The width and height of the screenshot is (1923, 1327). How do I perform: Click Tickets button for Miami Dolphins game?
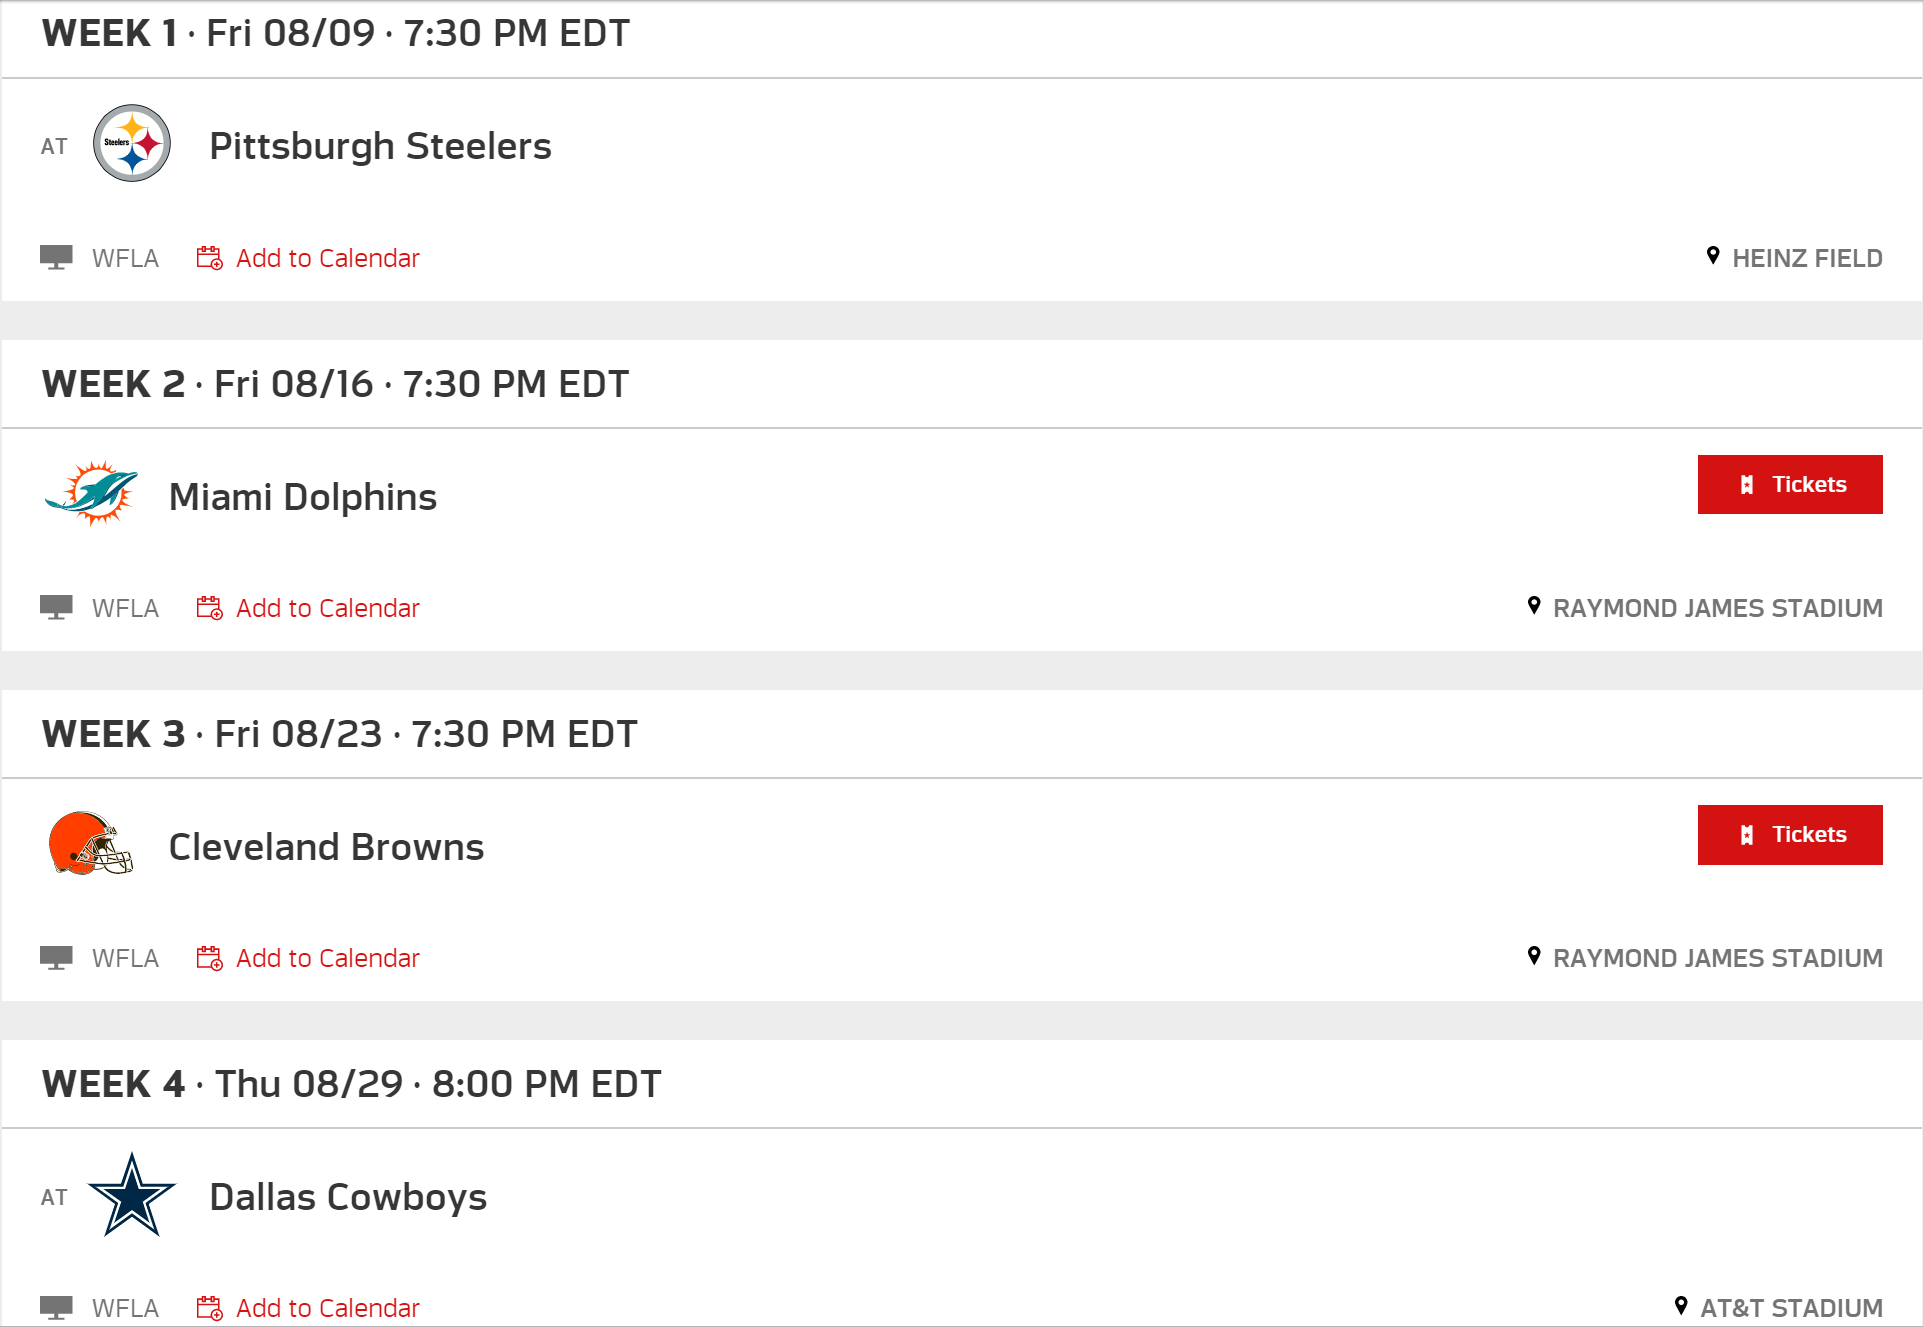tap(1789, 484)
